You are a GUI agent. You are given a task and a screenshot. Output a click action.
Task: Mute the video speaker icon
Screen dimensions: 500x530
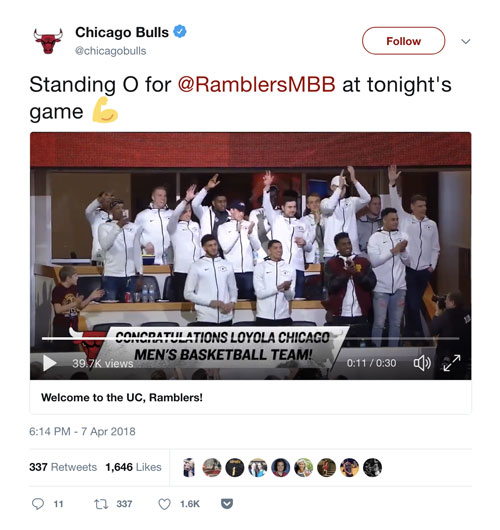(x=422, y=363)
